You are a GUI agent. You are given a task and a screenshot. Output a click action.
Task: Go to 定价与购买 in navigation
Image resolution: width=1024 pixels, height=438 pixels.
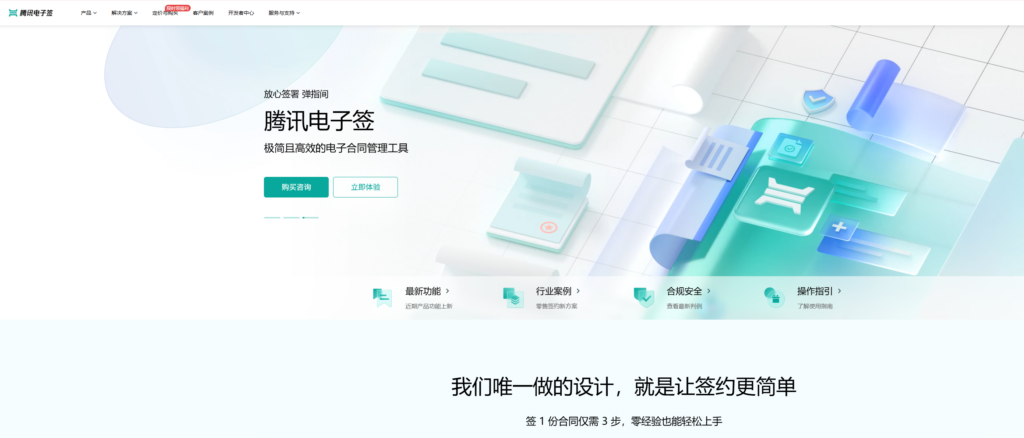click(164, 14)
